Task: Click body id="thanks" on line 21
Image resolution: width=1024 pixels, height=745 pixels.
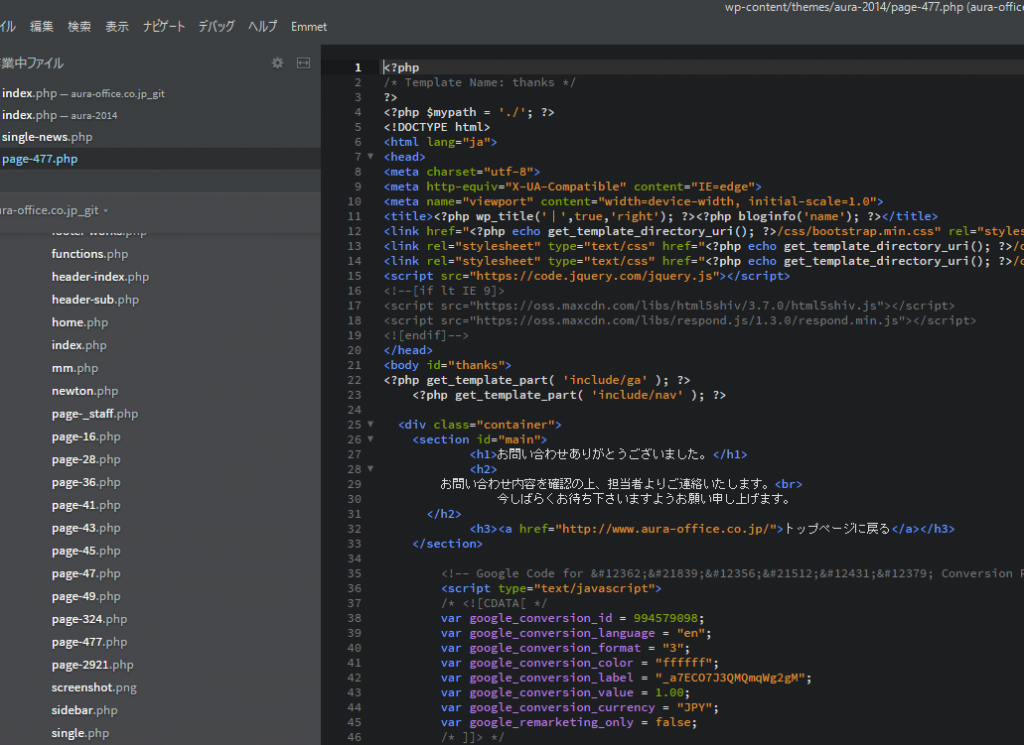Action: pos(447,365)
